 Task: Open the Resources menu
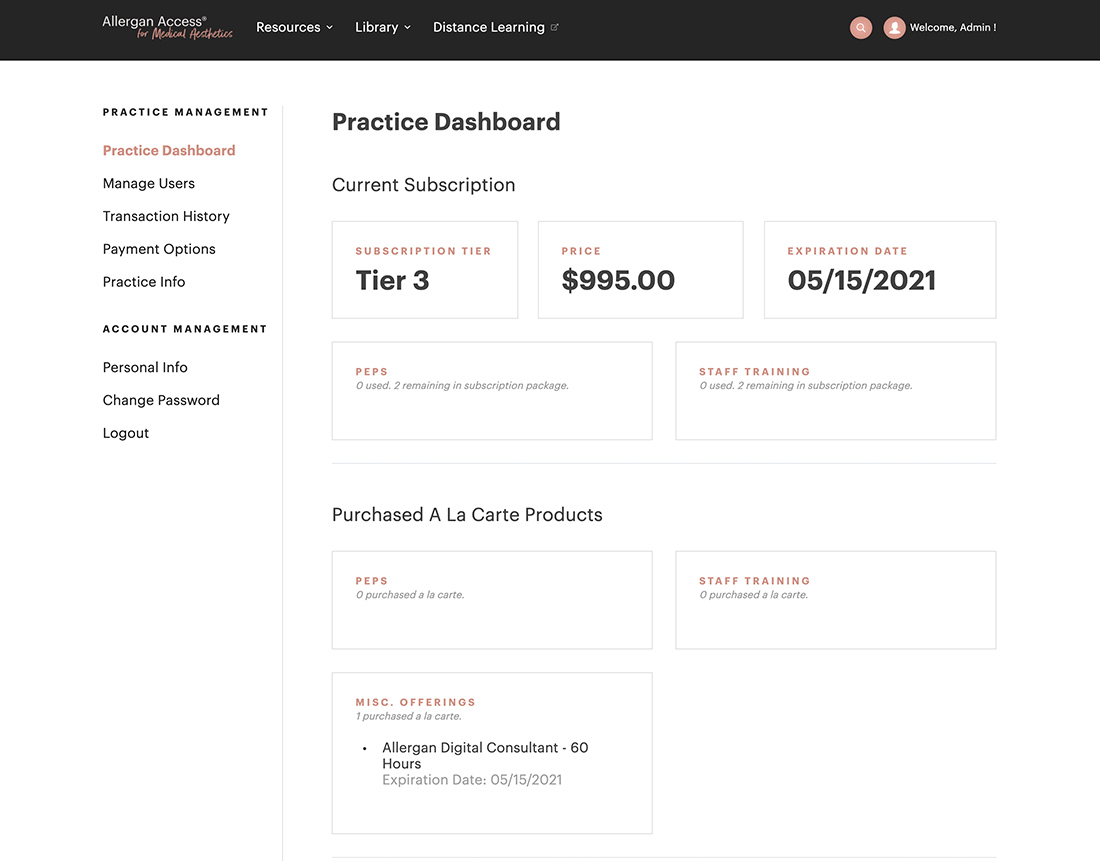[x=295, y=27]
